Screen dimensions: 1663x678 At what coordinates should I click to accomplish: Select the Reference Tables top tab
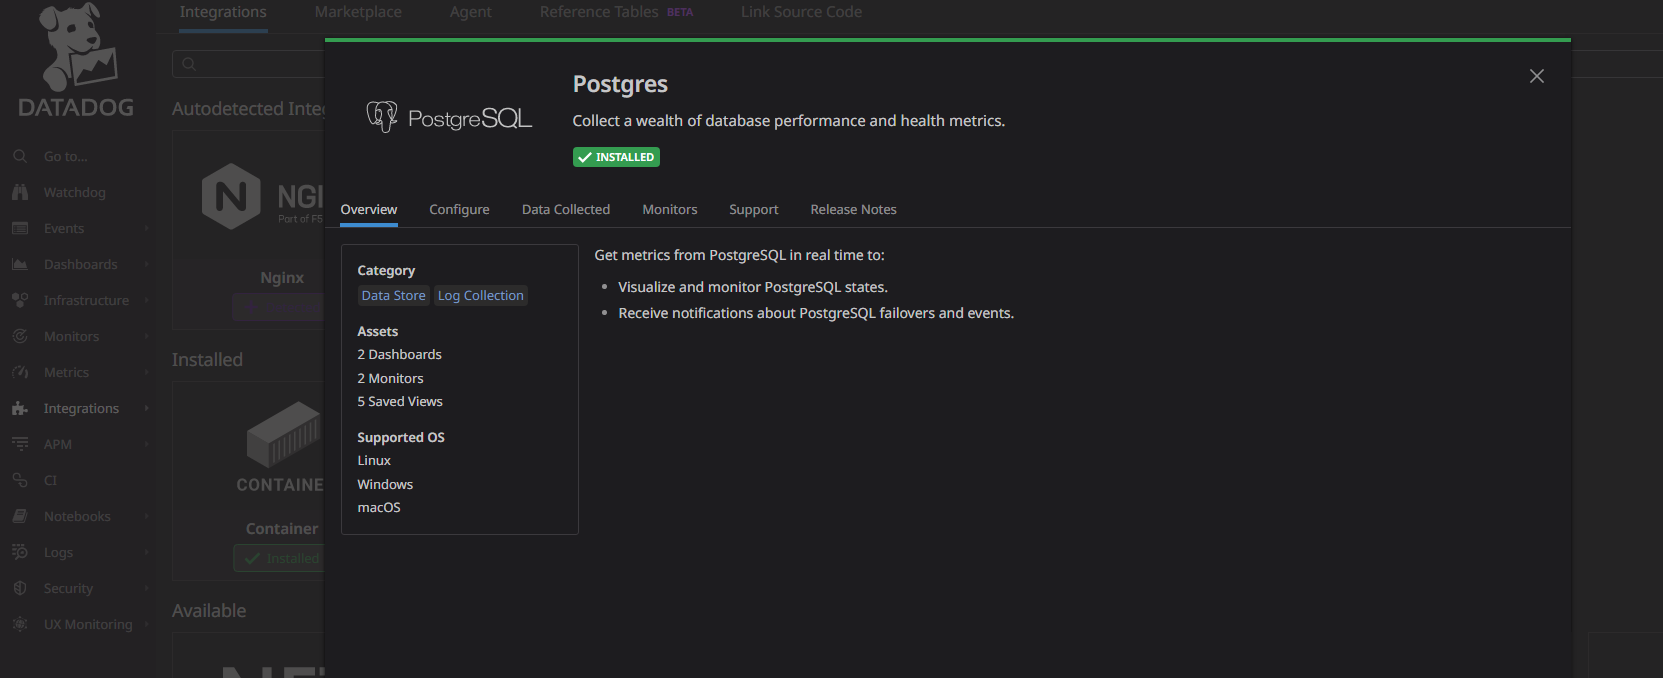[616, 12]
